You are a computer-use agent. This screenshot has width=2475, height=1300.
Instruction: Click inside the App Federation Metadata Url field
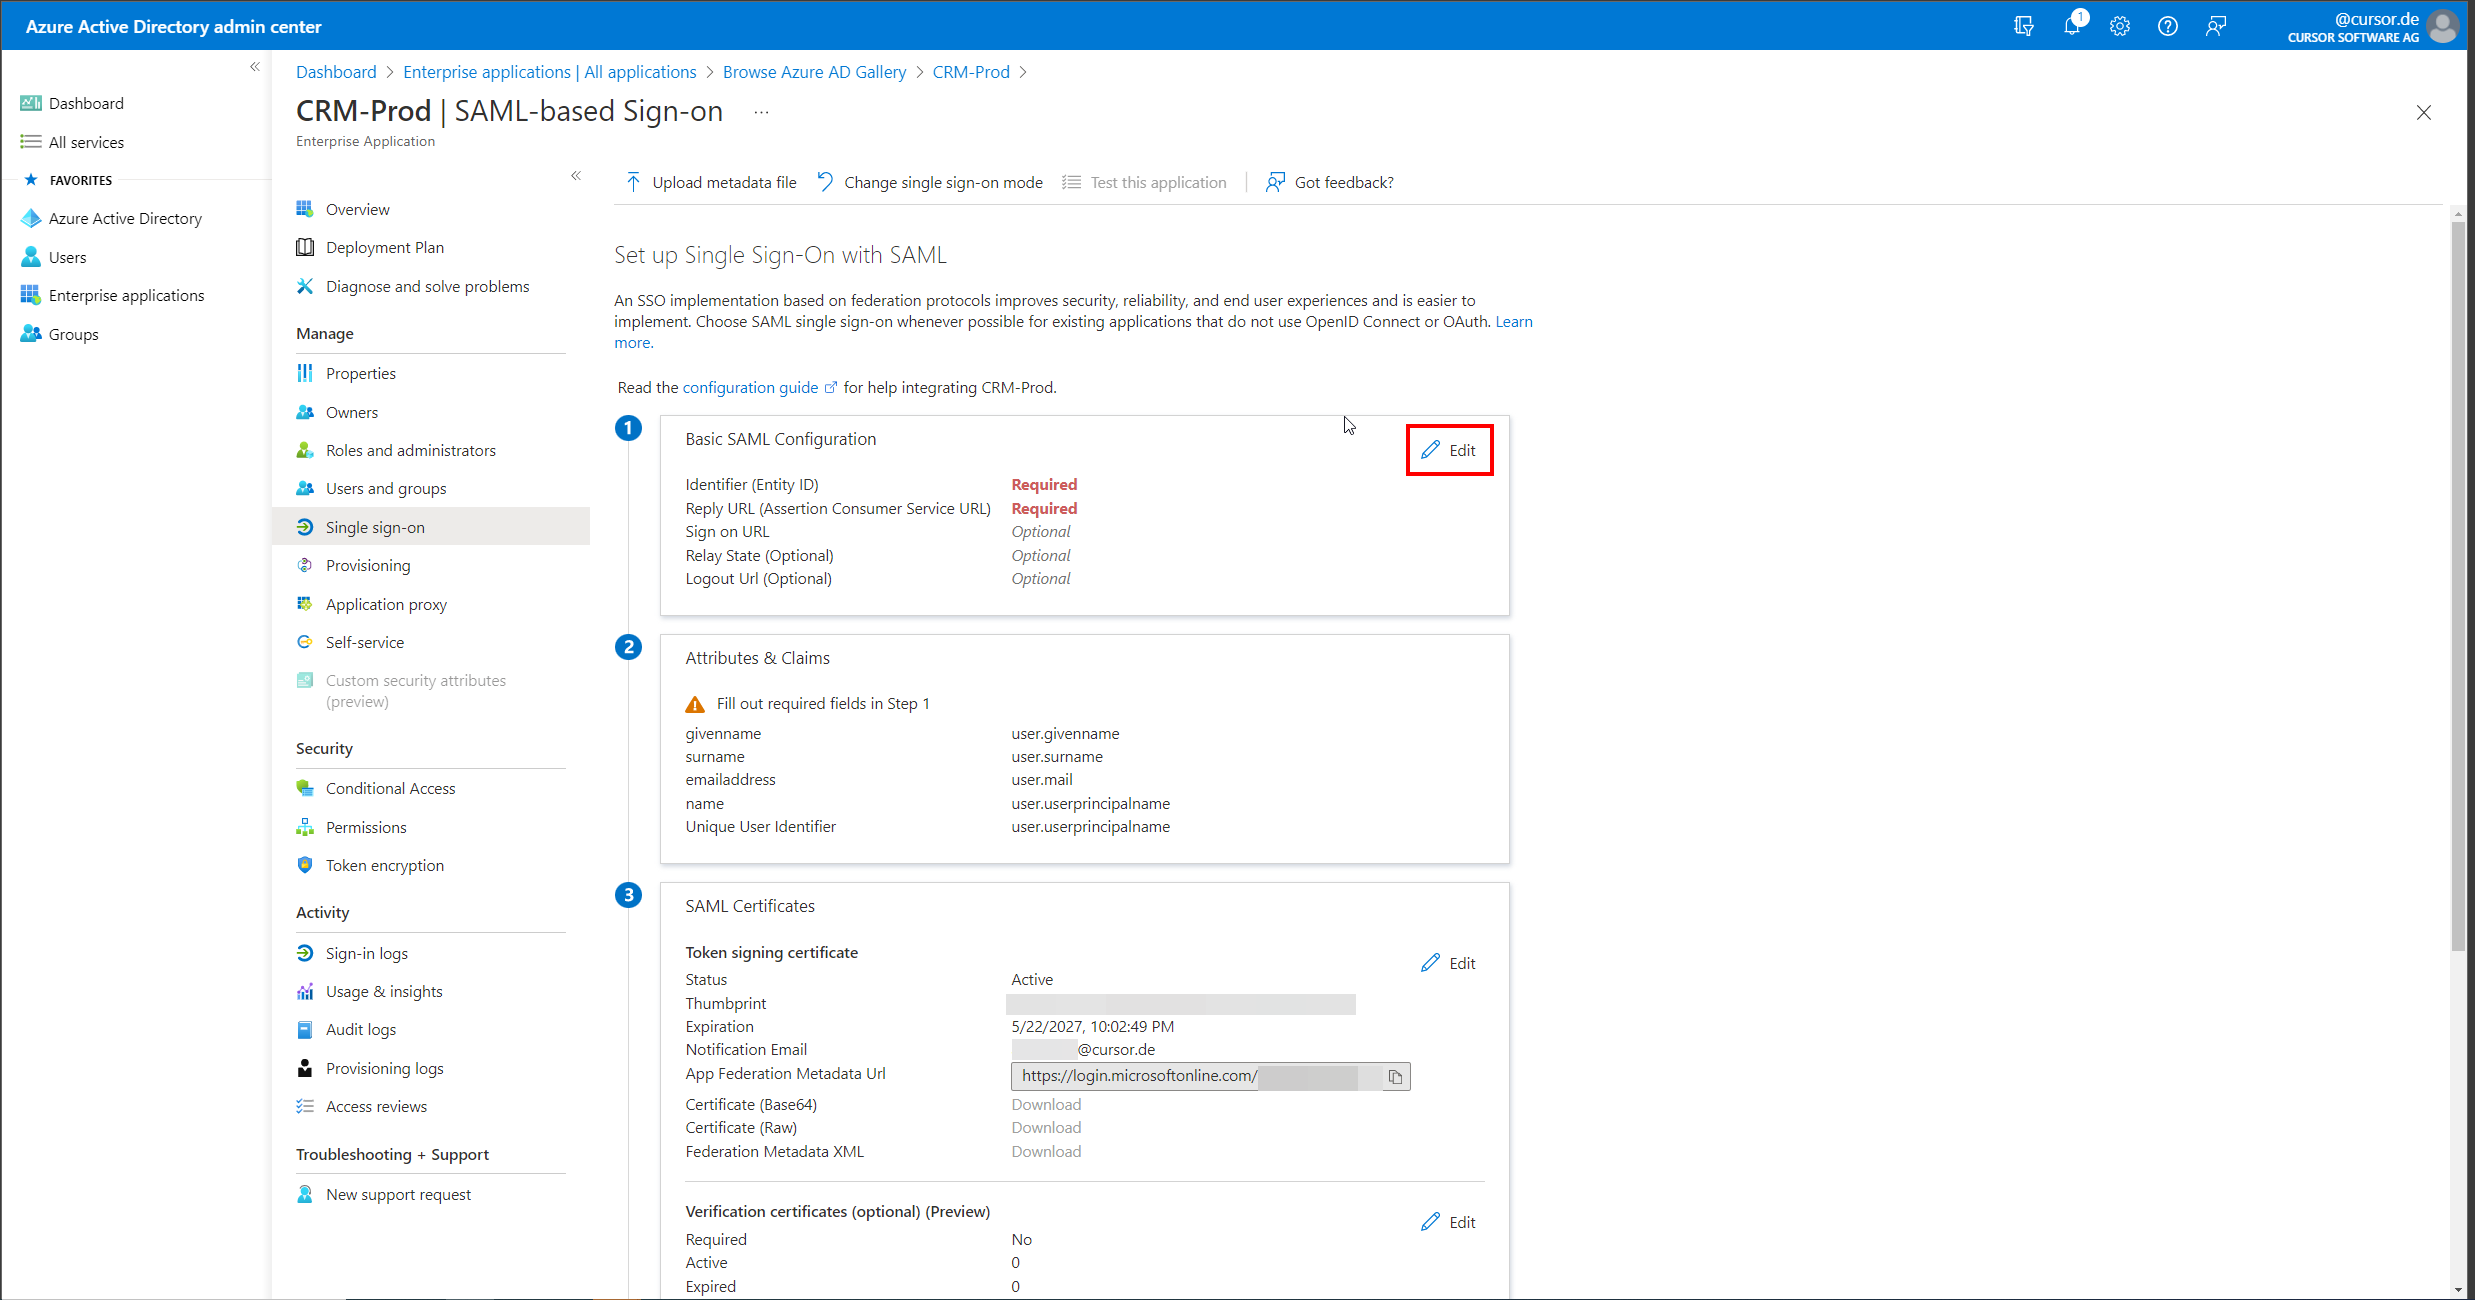pyautogui.click(x=1150, y=1077)
